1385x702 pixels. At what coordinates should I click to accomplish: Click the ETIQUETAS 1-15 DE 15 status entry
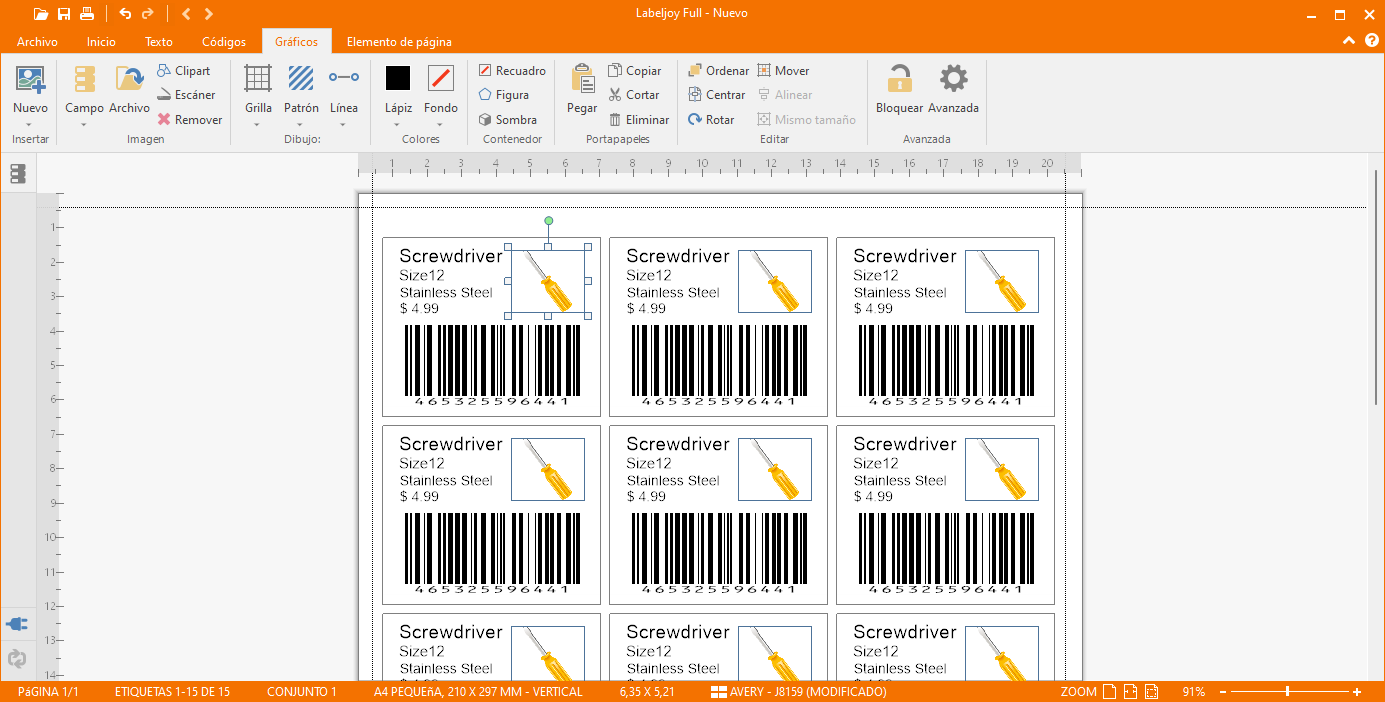coord(172,692)
